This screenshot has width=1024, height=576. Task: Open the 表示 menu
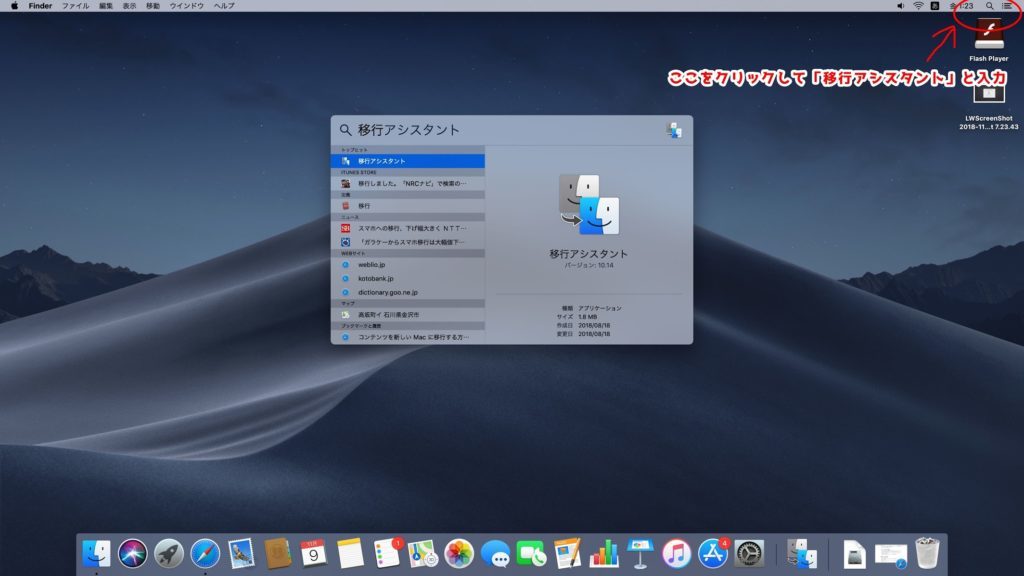click(x=129, y=6)
